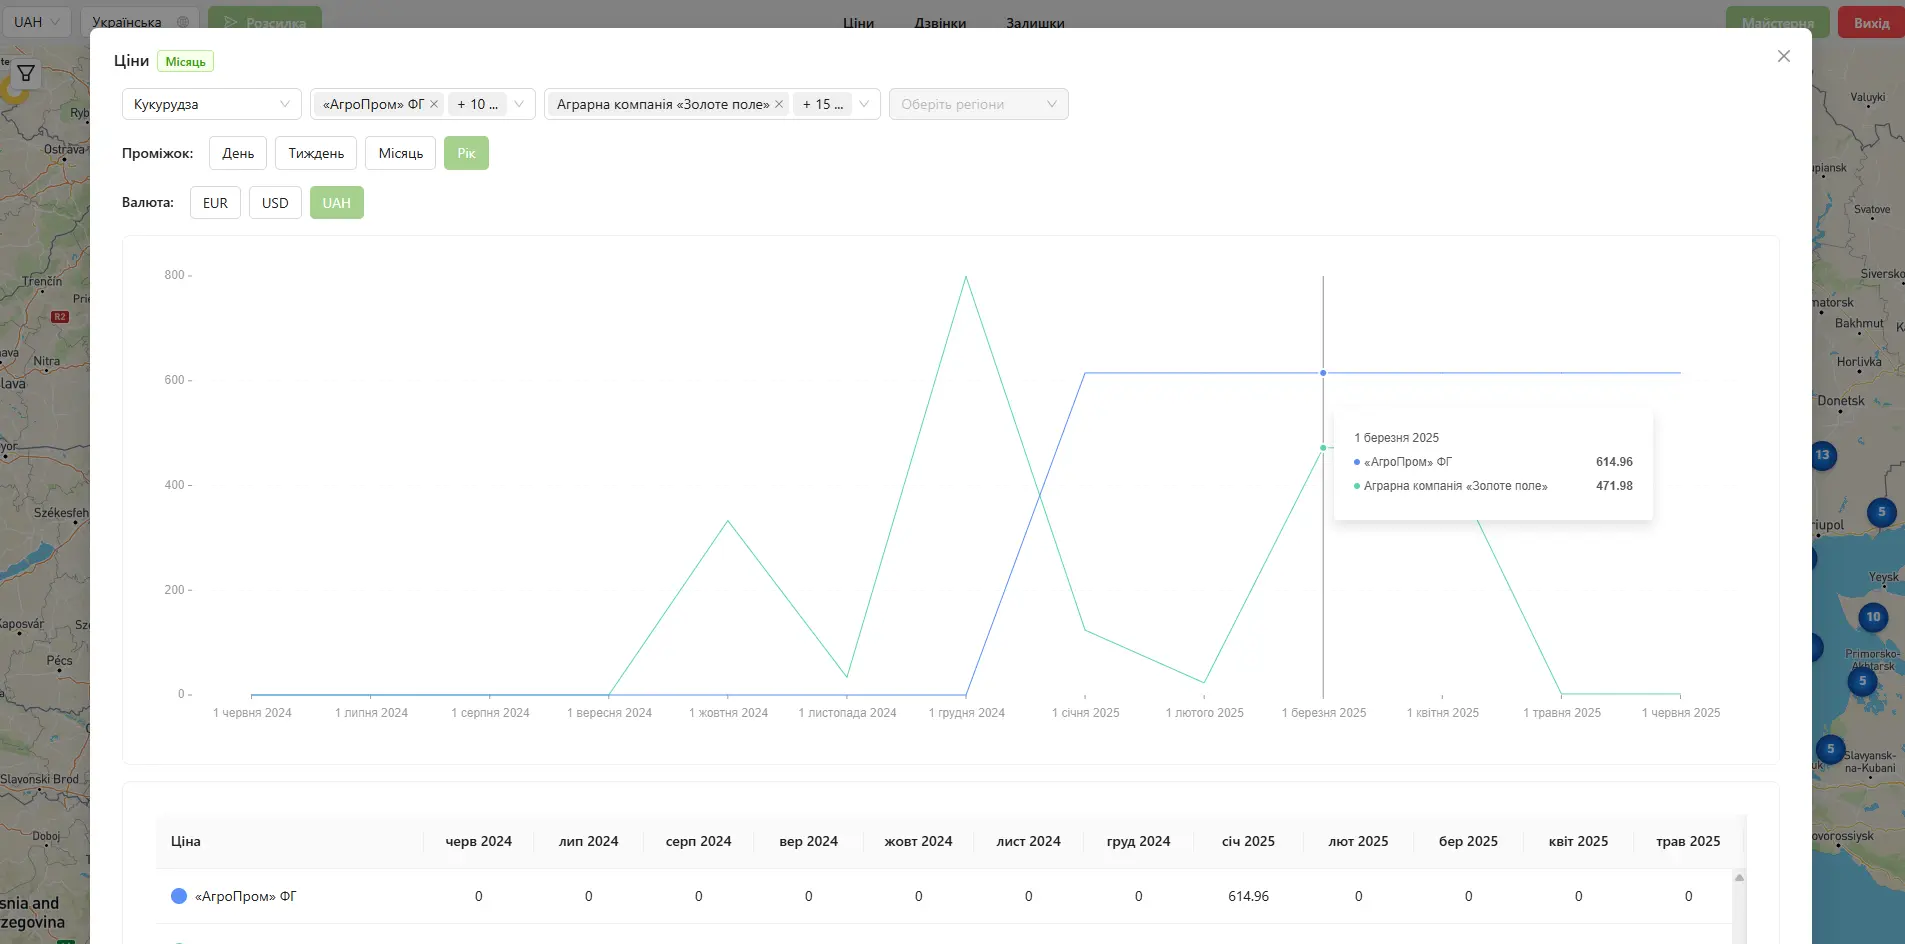1905x944 pixels.
Task: Close the Ціни modal with X icon
Action: [x=1783, y=56]
